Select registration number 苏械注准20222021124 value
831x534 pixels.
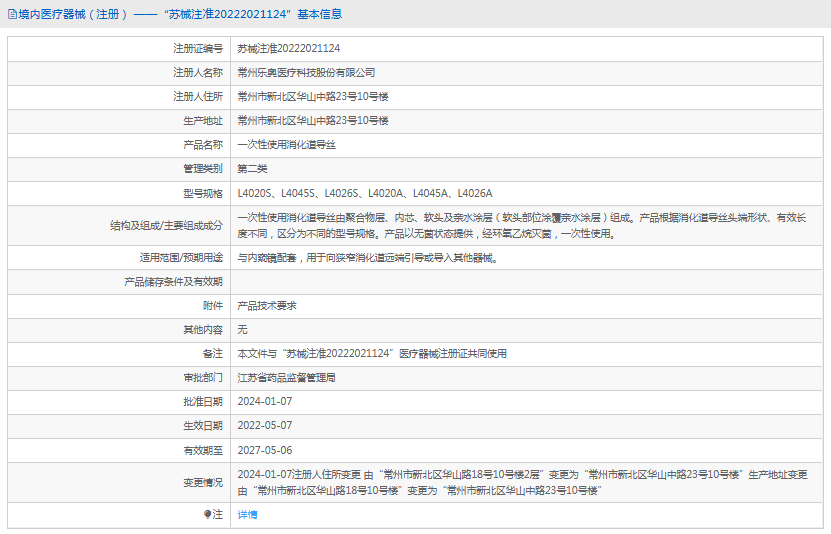[x=289, y=49]
